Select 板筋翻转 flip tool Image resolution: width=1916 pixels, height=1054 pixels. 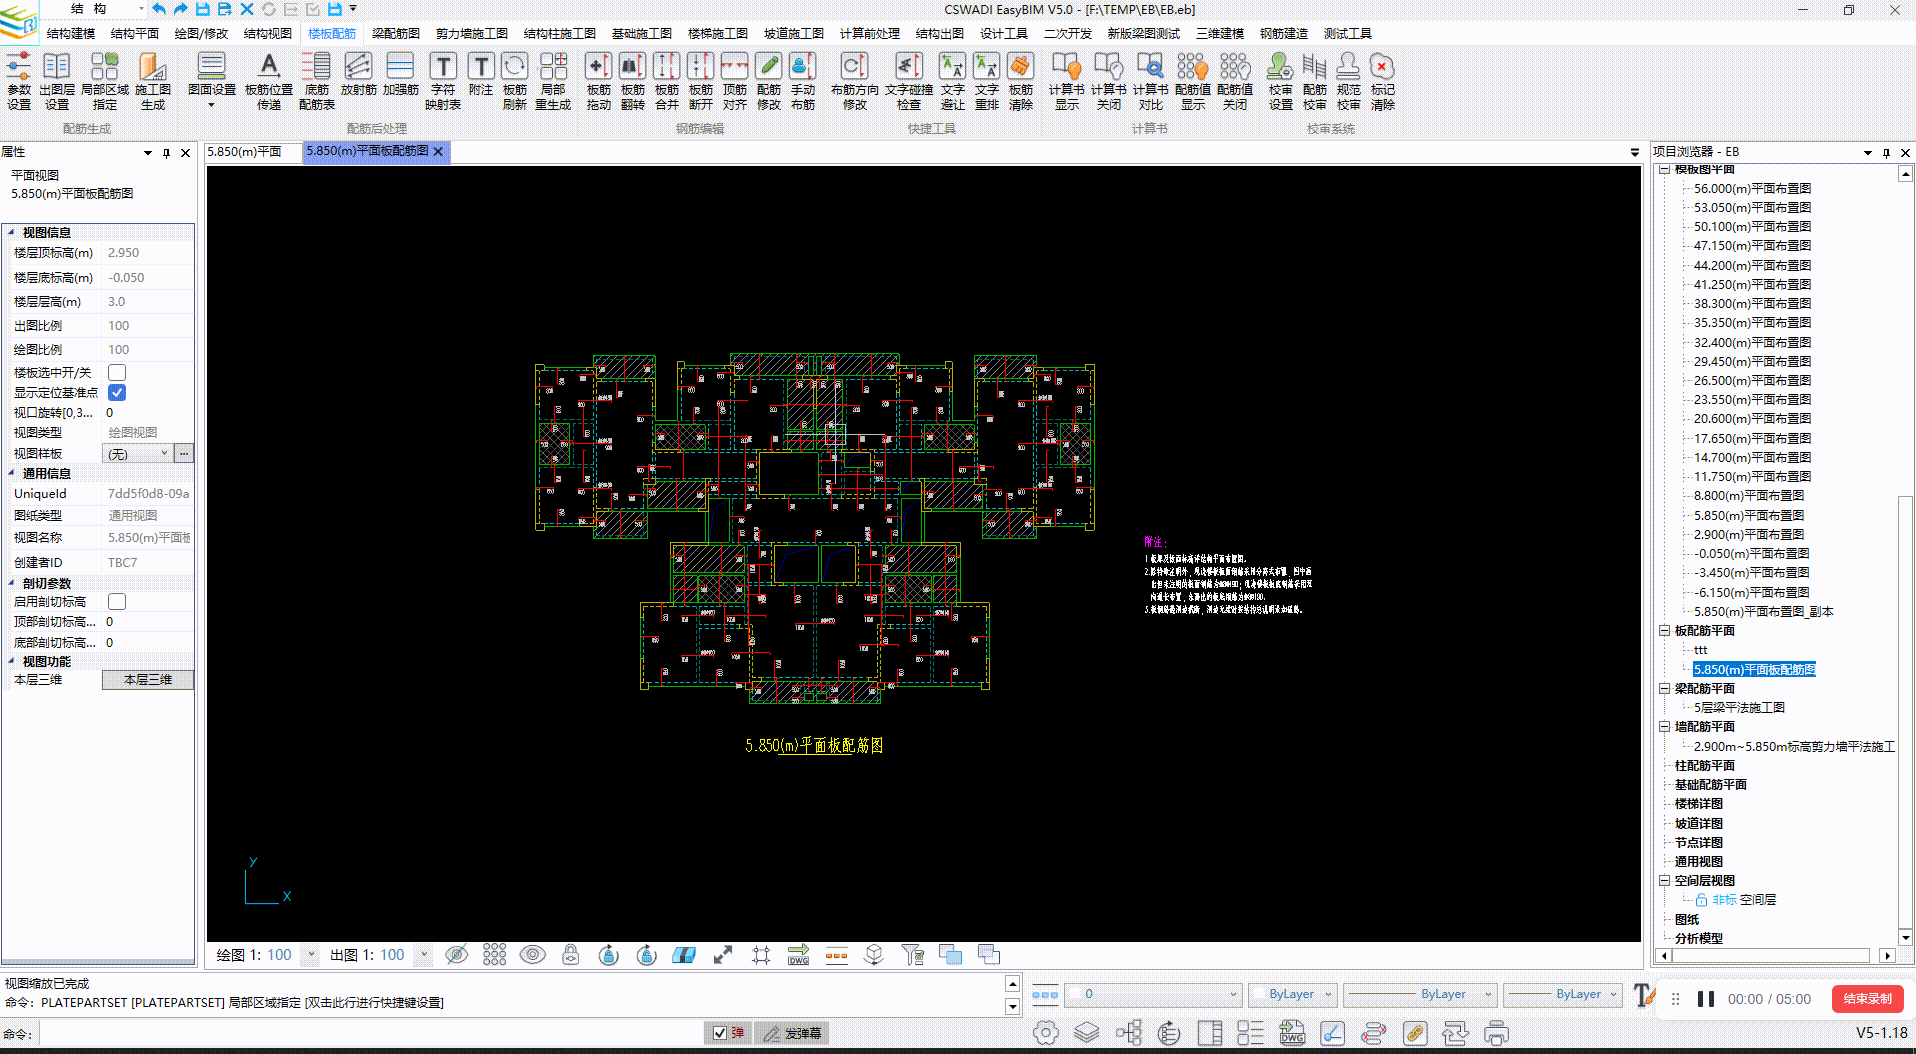(x=633, y=82)
